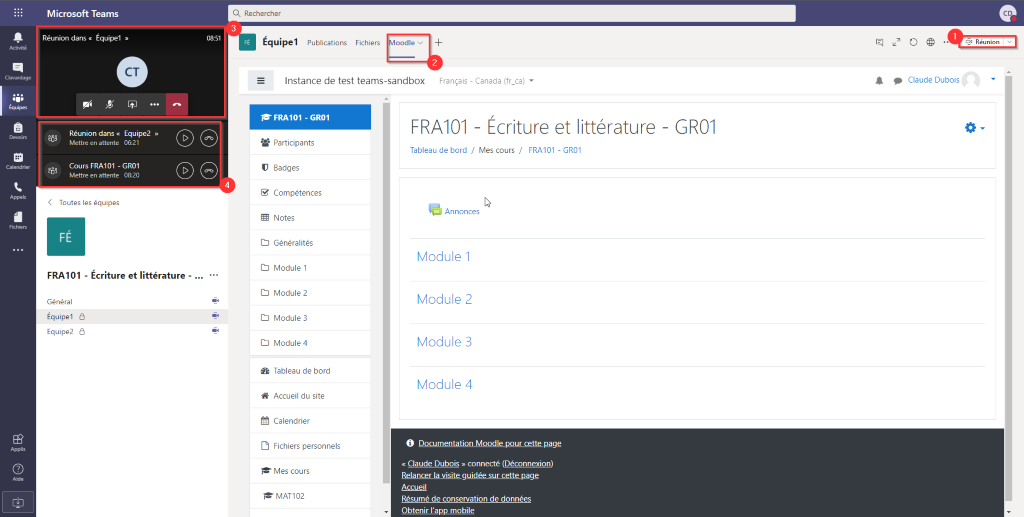Toggle camera in the Équipe1 meeting
This screenshot has width=1024, height=517.
pyautogui.click(x=87, y=104)
